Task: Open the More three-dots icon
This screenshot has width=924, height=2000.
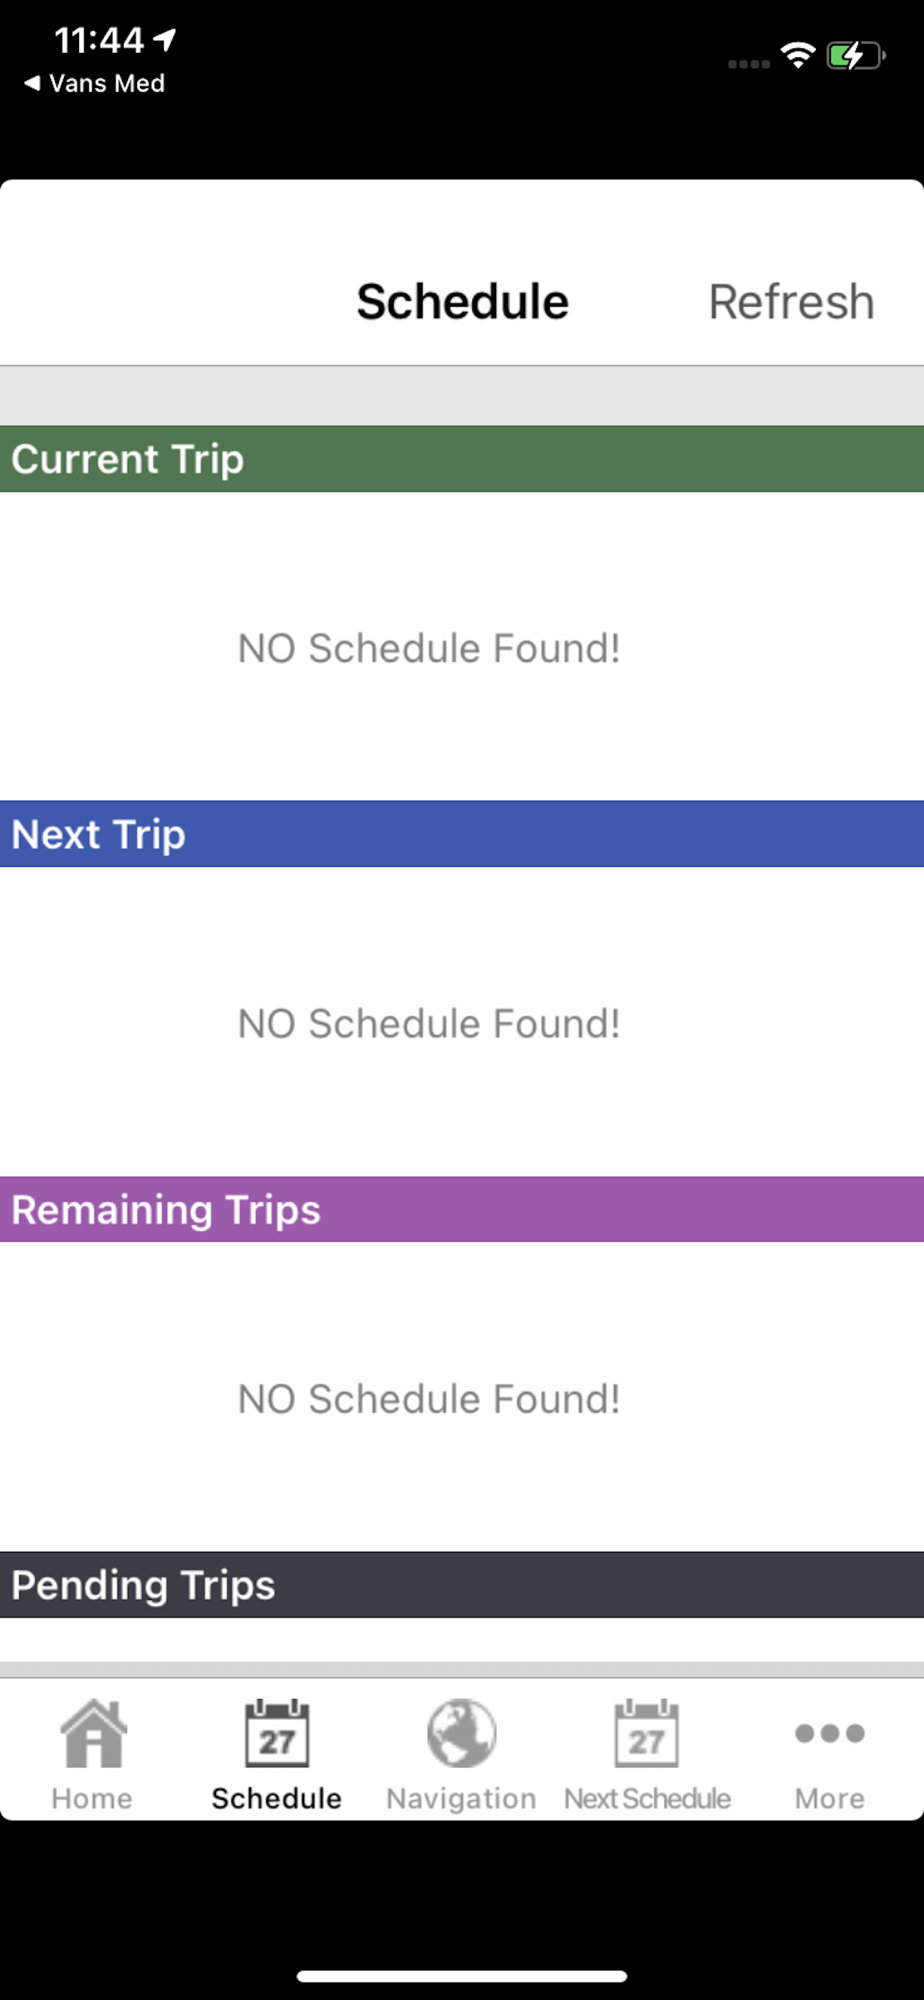Action: [829, 1733]
